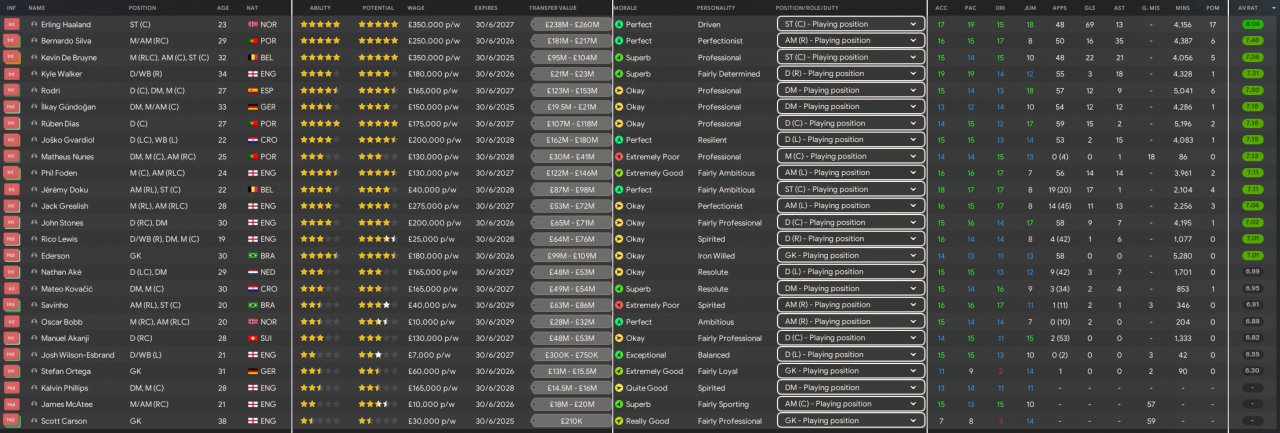
Task: Click Savinho's 30/6/2029 contract expiry date
Action: tap(494, 305)
